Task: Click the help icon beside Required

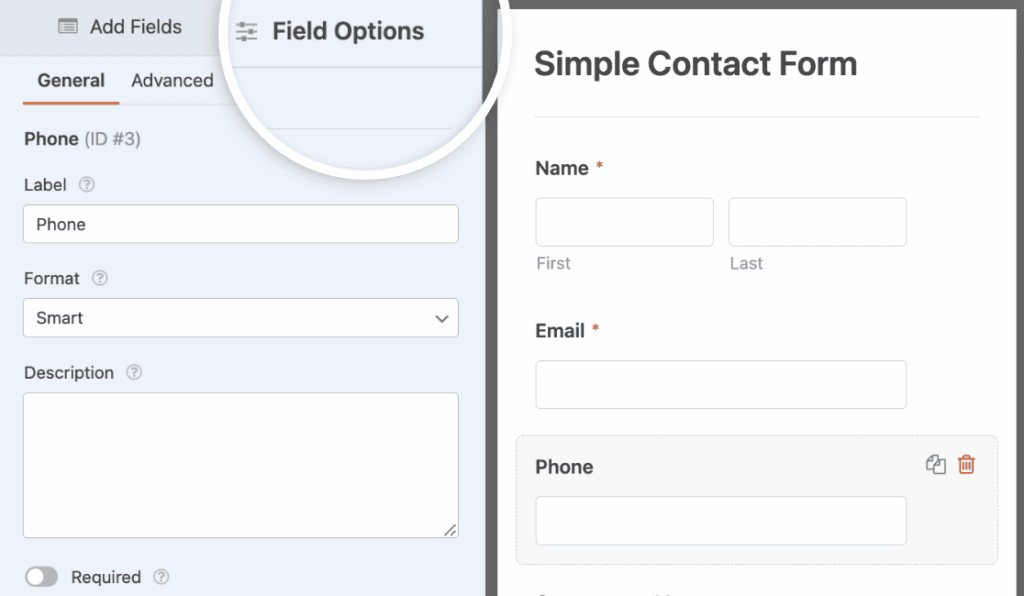Action: pos(162,577)
